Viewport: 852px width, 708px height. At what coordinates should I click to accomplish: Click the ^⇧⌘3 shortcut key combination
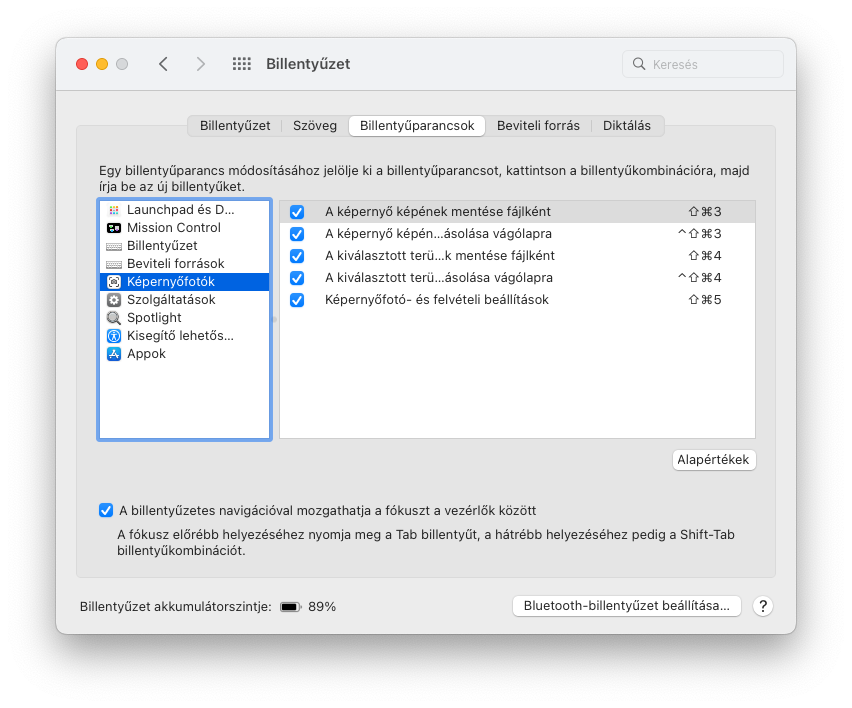(699, 234)
